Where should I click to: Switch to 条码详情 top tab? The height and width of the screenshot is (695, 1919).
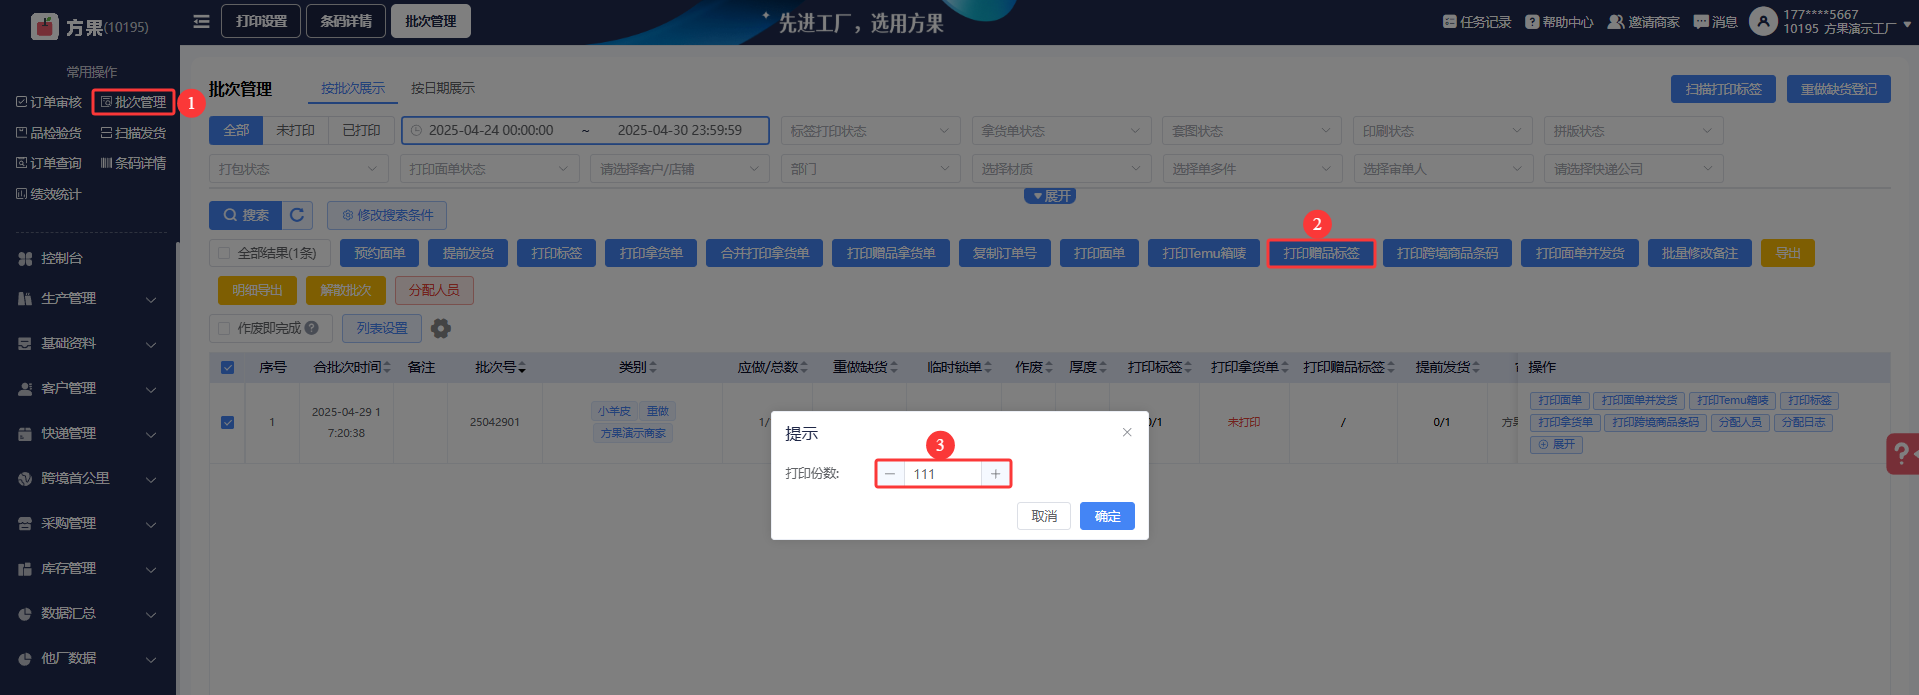(346, 21)
